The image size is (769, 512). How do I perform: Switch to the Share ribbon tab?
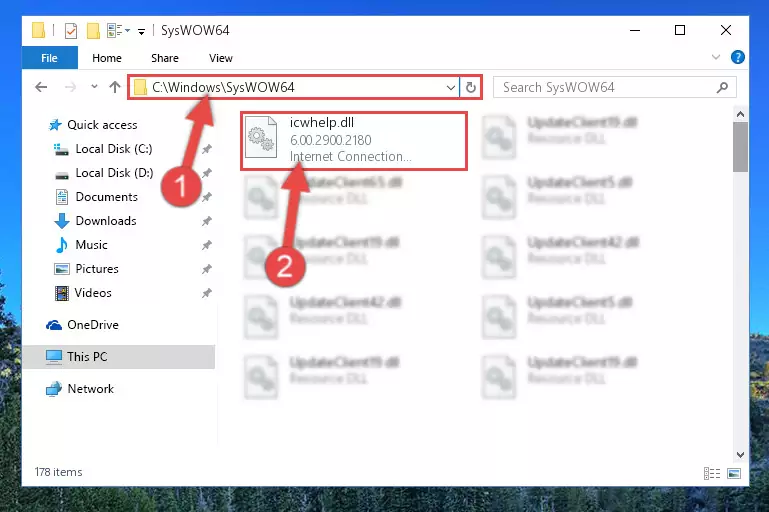tap(165, 58)
